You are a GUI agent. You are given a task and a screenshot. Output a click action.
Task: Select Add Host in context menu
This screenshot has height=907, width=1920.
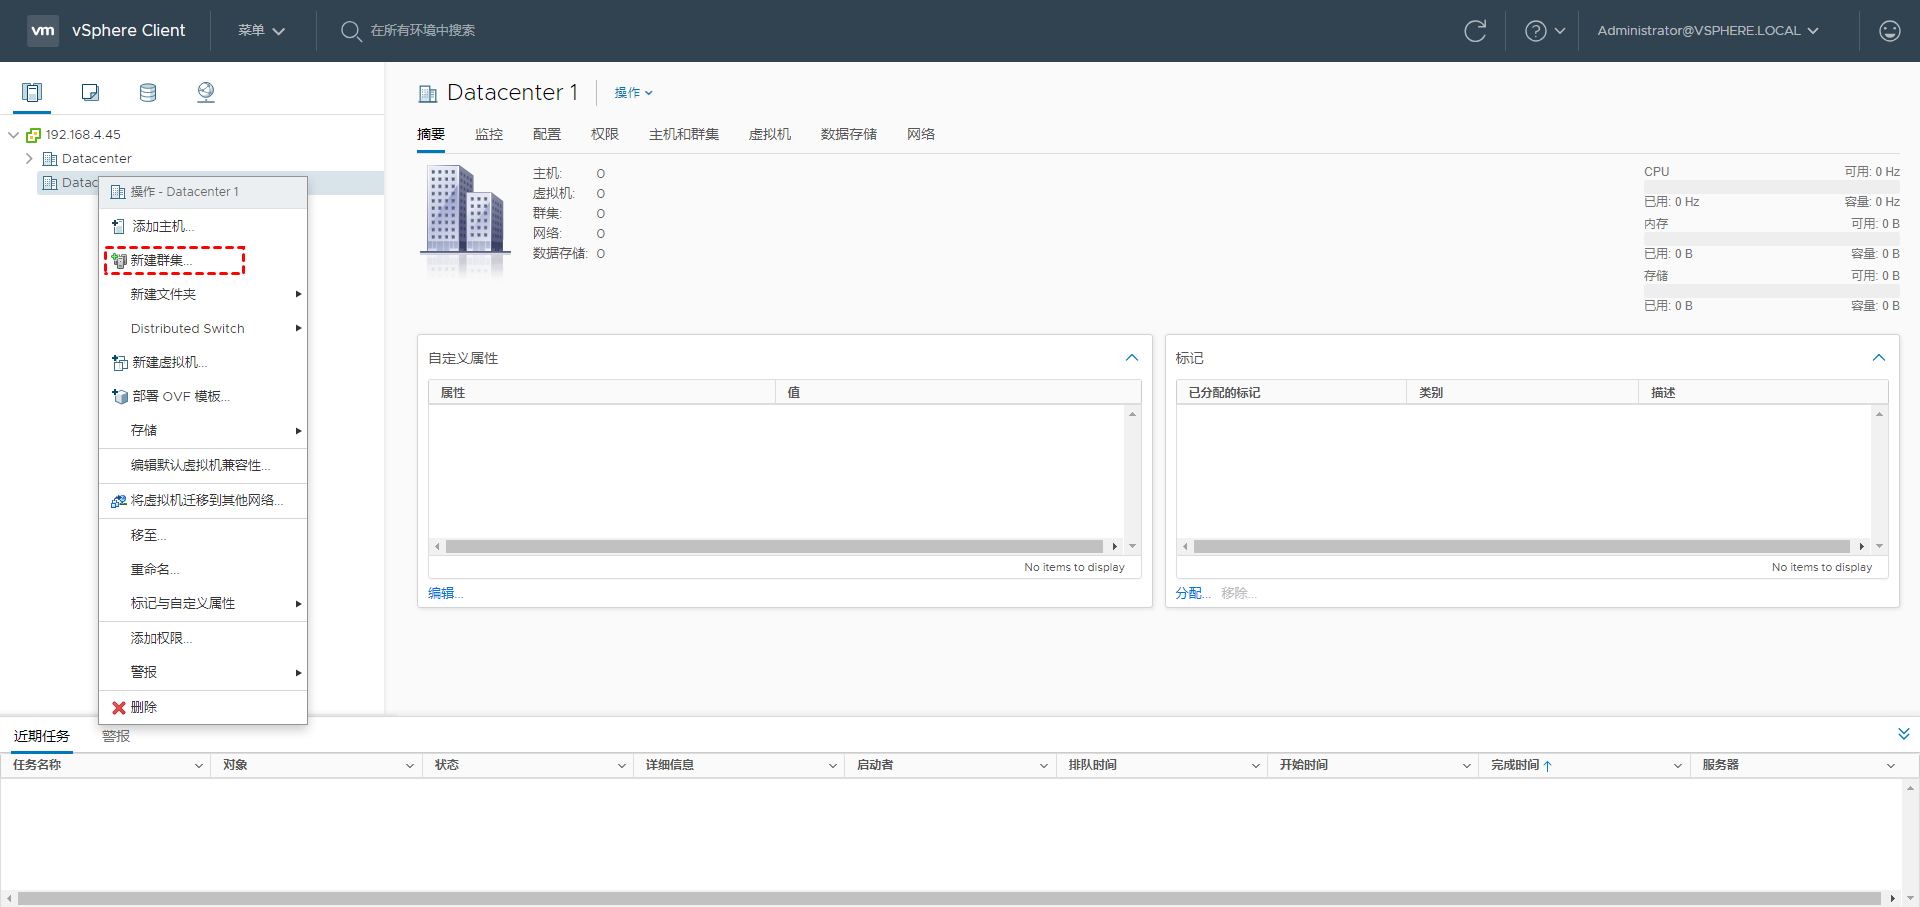pyautogui.click(x=162, y=226)
